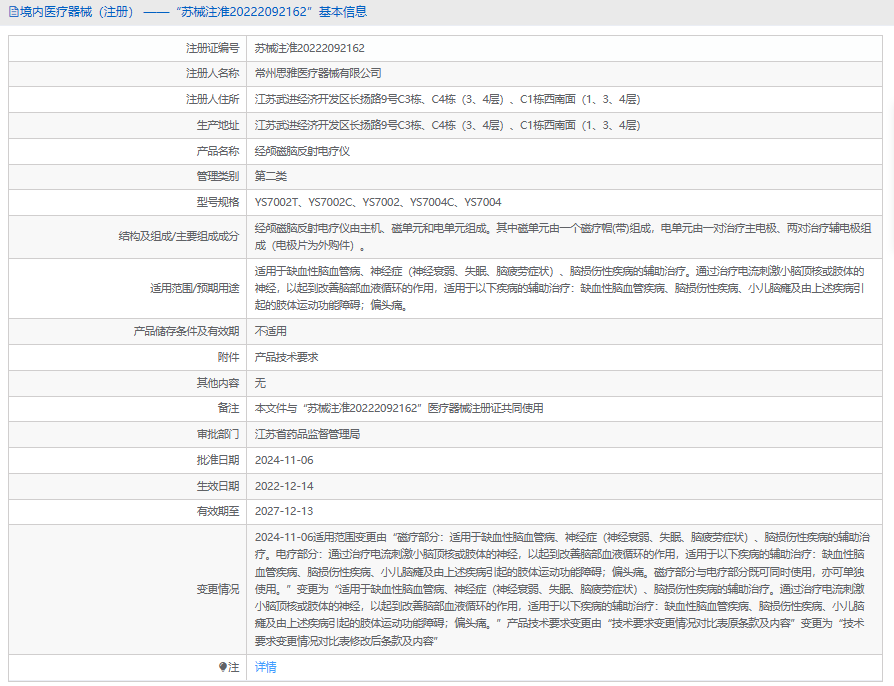
Task: Click the 有效期至 label
Action: click(x=218, y=512)
